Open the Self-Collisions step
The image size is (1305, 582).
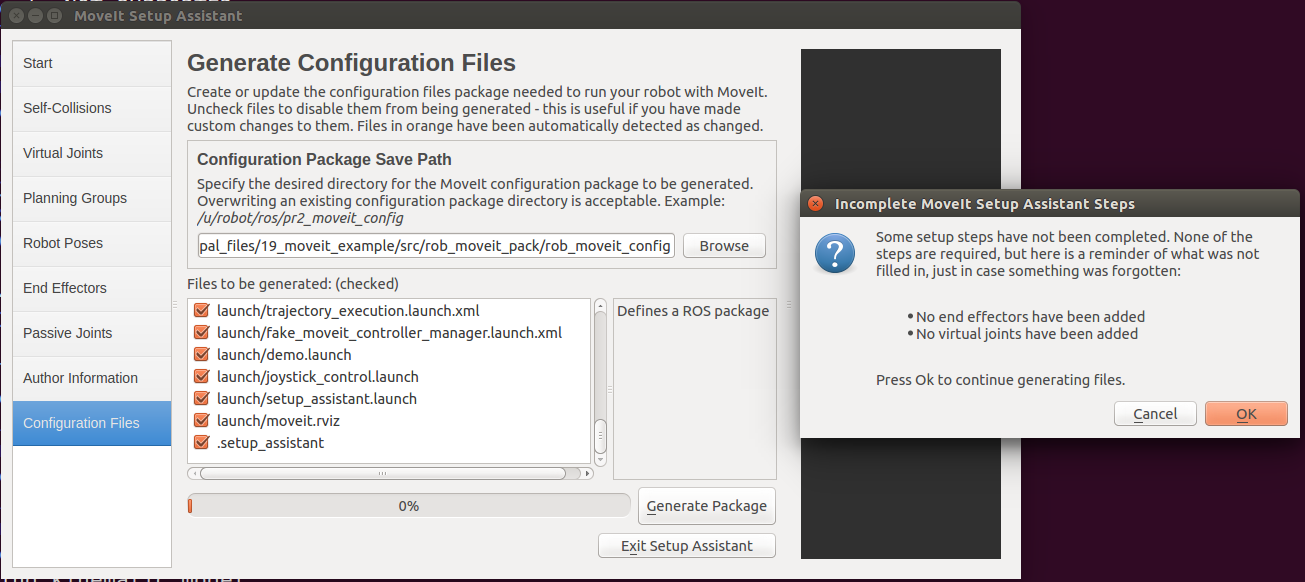pos(92,108)
